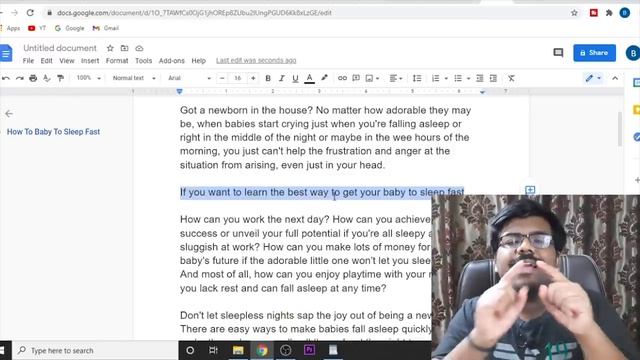
Task: Open the insert image dropdown
Action: [372, 78]
